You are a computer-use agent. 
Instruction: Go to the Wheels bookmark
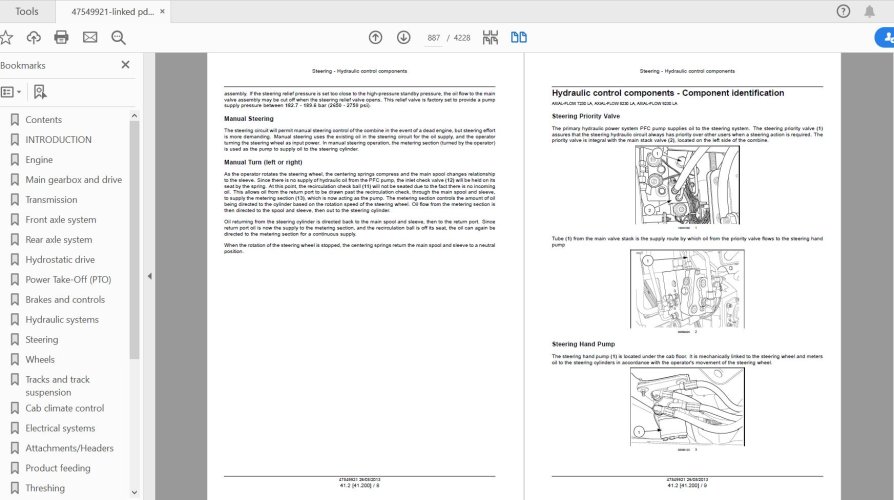(x=40, y=359)
